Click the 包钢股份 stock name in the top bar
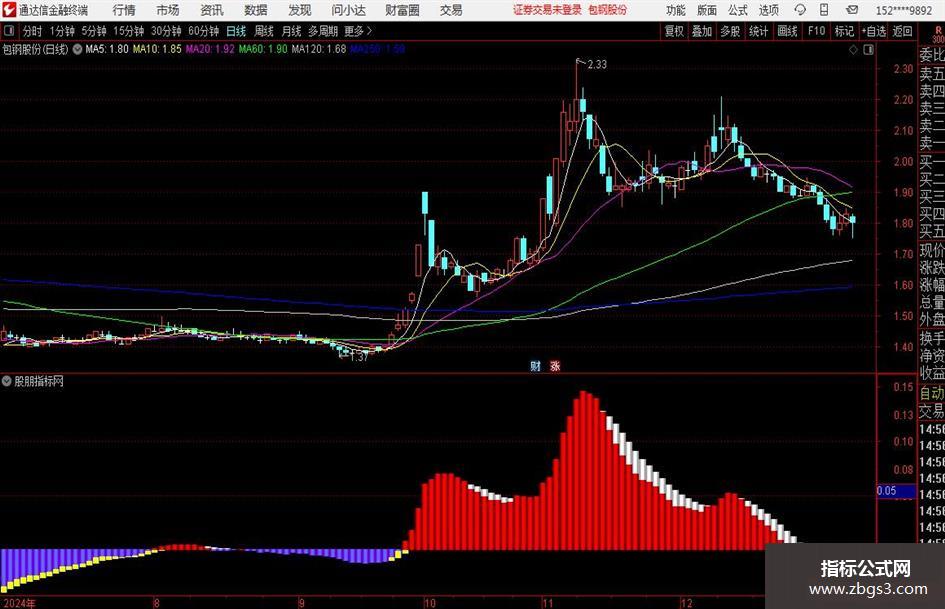945x609 pixels. (x=607, y=10)
